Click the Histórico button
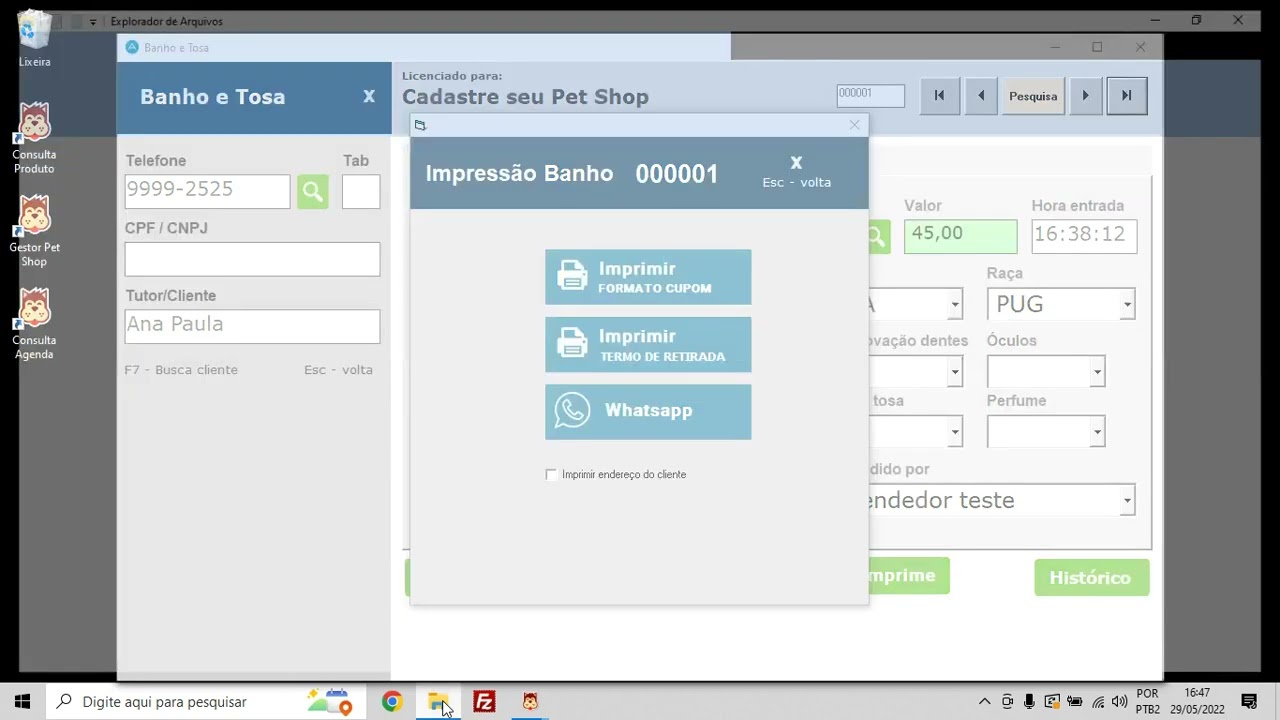The height and width of the screenshot is (720, 1280). click(x=1091, y=577)
